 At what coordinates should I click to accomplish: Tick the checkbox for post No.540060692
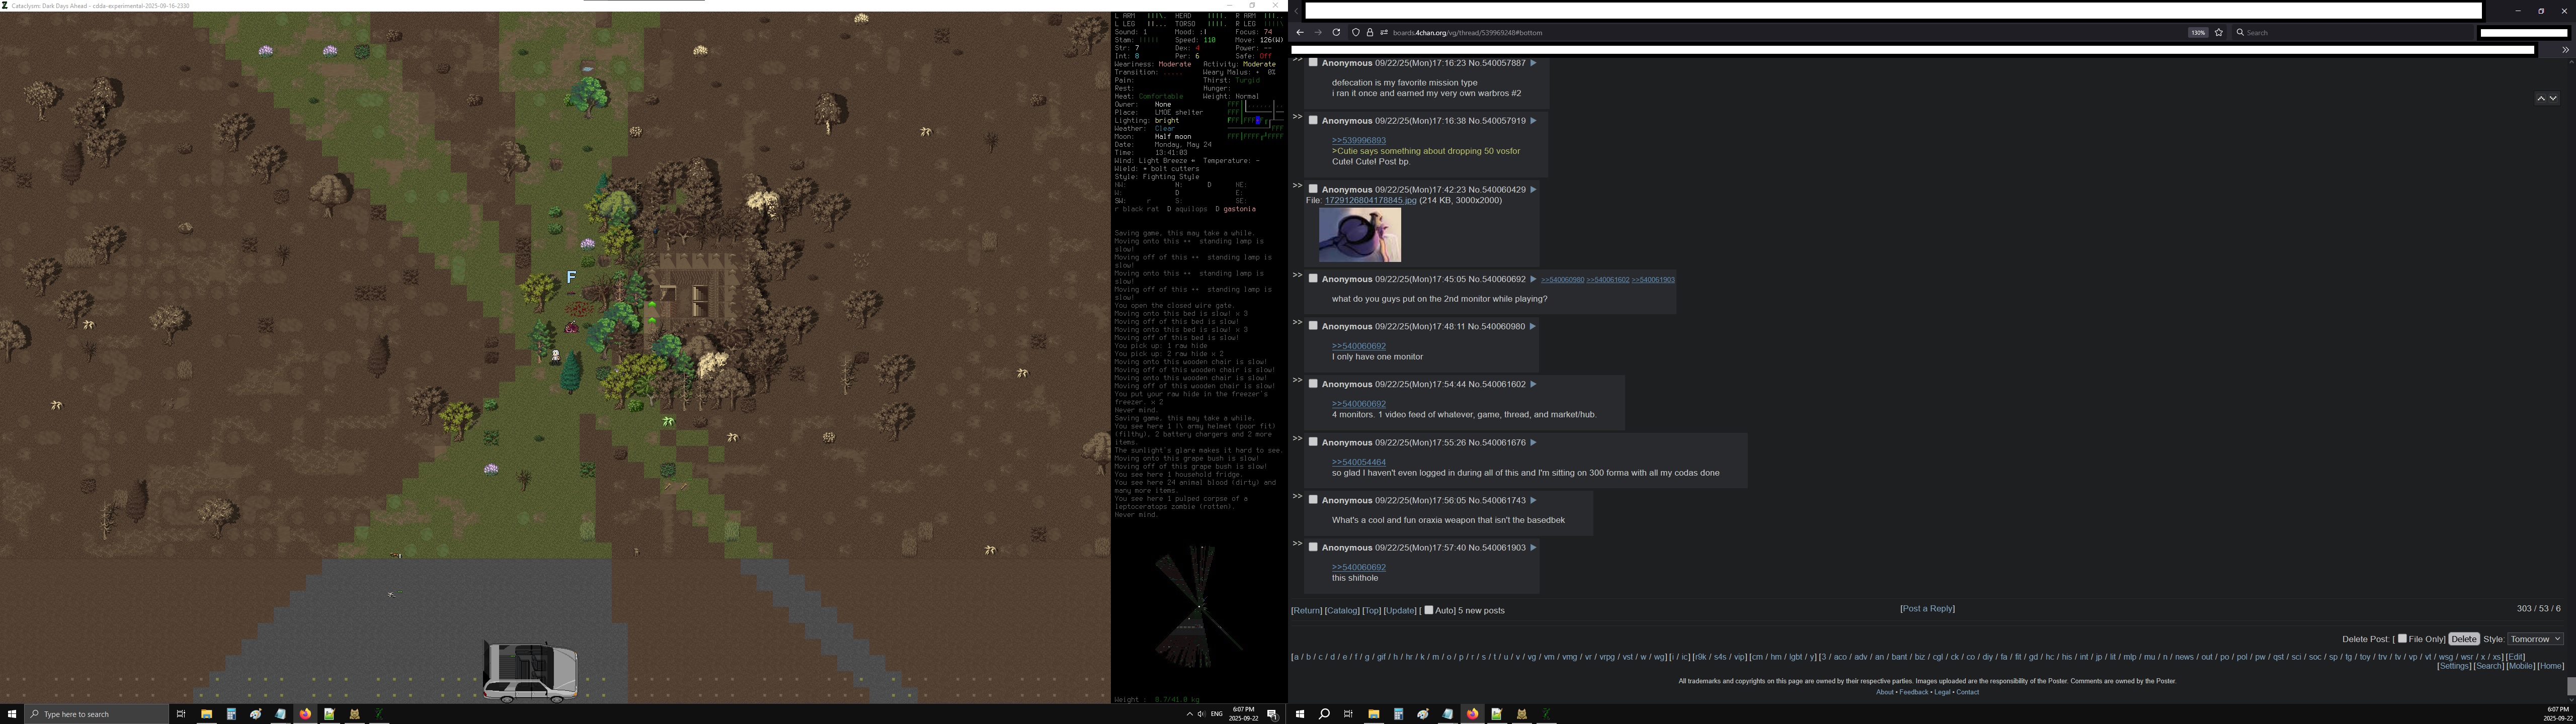(x=1313, y=278)
